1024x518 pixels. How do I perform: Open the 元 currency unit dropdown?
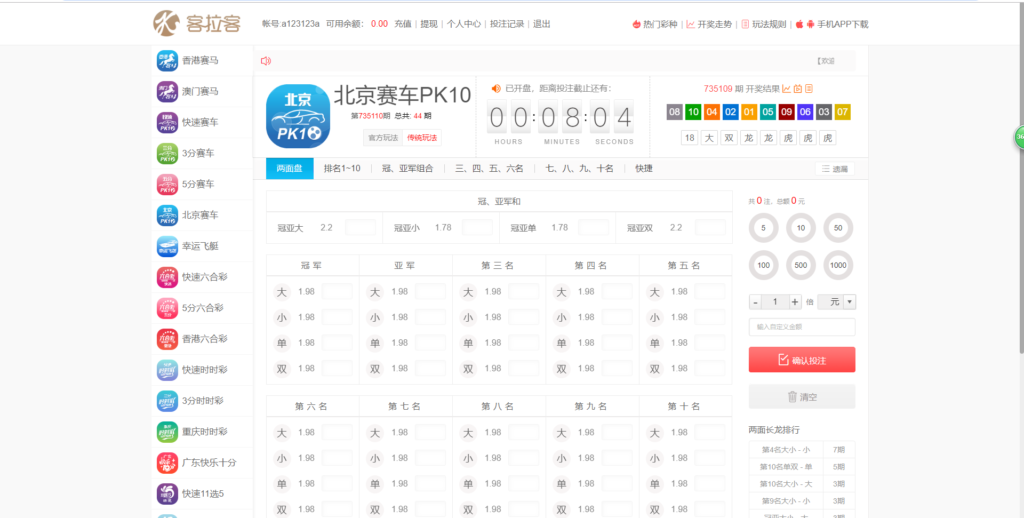[836, 301]
